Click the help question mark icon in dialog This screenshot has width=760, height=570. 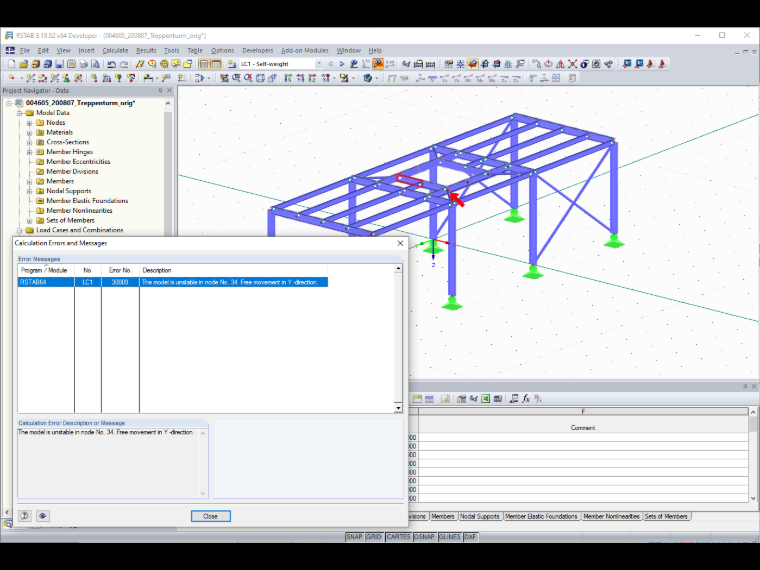[x=25, y=516]
